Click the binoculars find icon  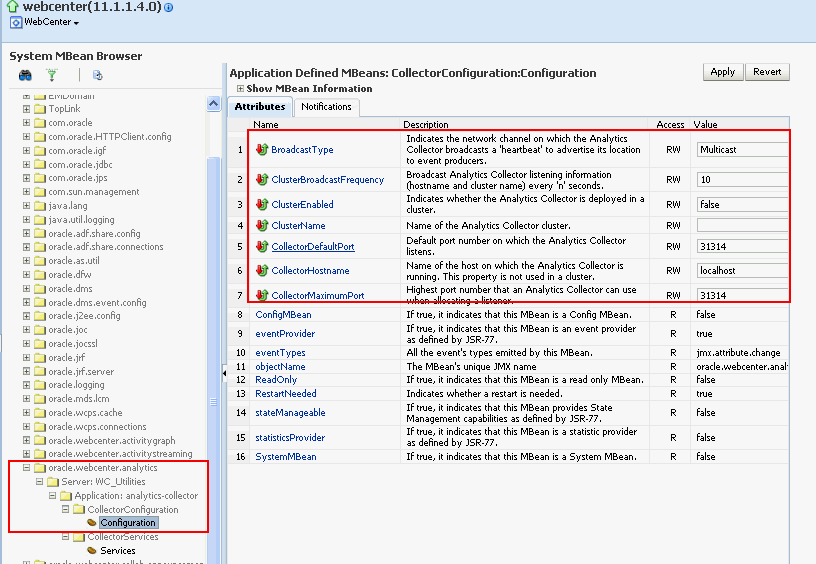(25, 75)
